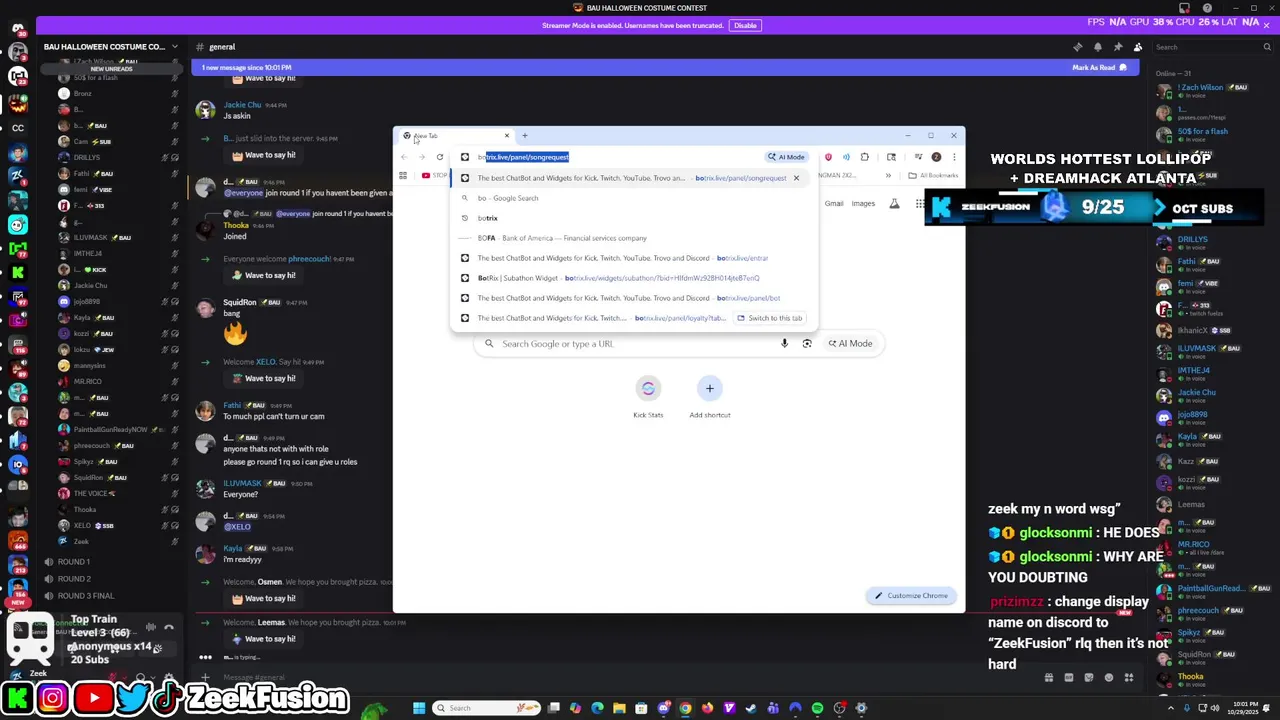
Task: Click the AI Mode chip in address bar
Action: tap(786, 157)
